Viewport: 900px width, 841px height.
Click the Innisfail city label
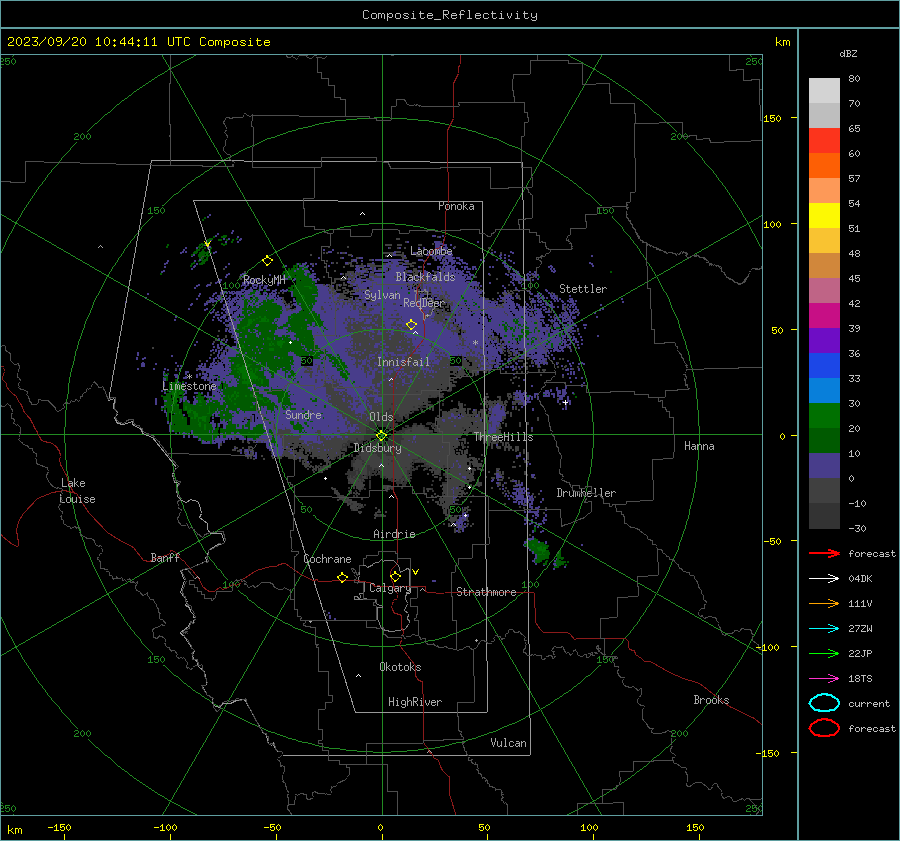403,362
